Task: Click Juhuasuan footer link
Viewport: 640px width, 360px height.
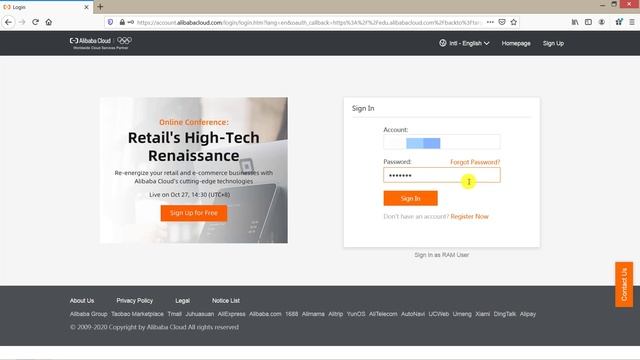Action: (200, 314)
